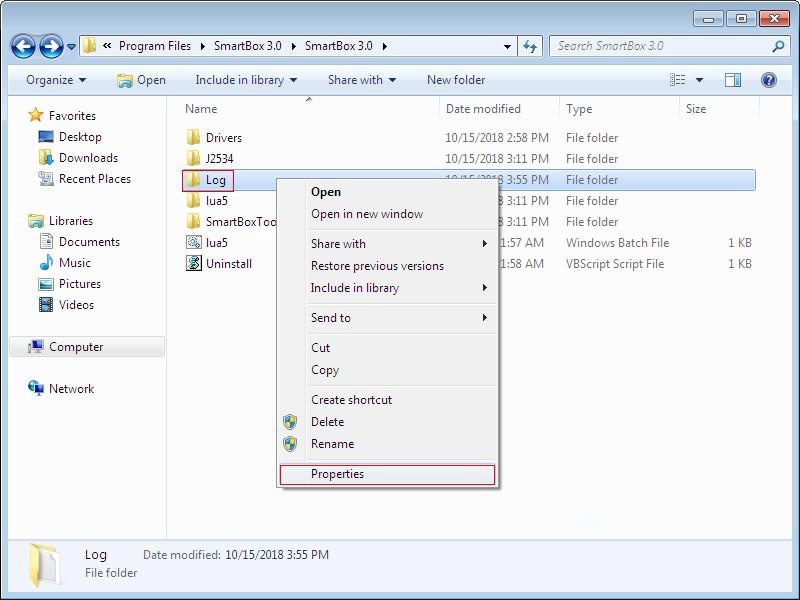Expand Send to submenu
This screenshot has width=800, height=600.
pyautogui.click(x=388, y=318)
